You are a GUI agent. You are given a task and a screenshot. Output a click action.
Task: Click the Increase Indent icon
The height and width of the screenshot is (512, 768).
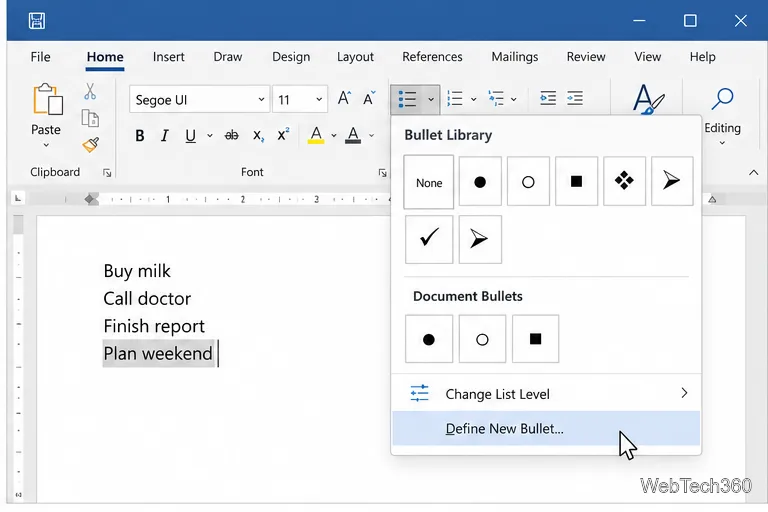[575, 98]
